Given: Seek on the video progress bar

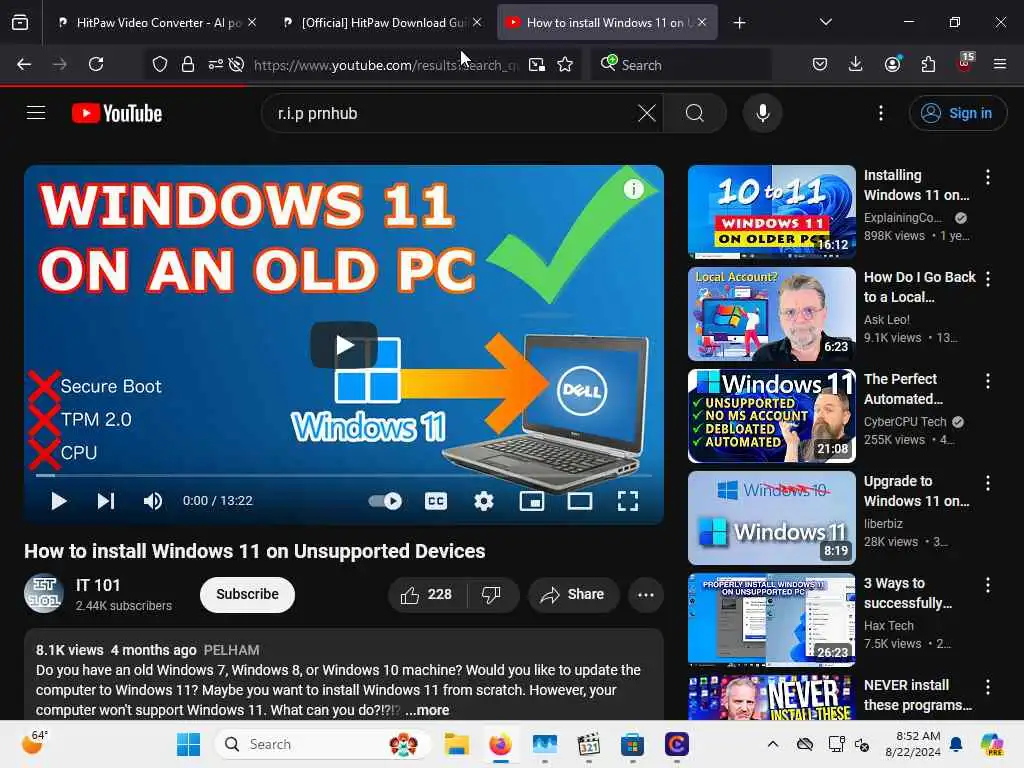Looking at the screenshot, I should pyautogui.click(x=344, y=475).
